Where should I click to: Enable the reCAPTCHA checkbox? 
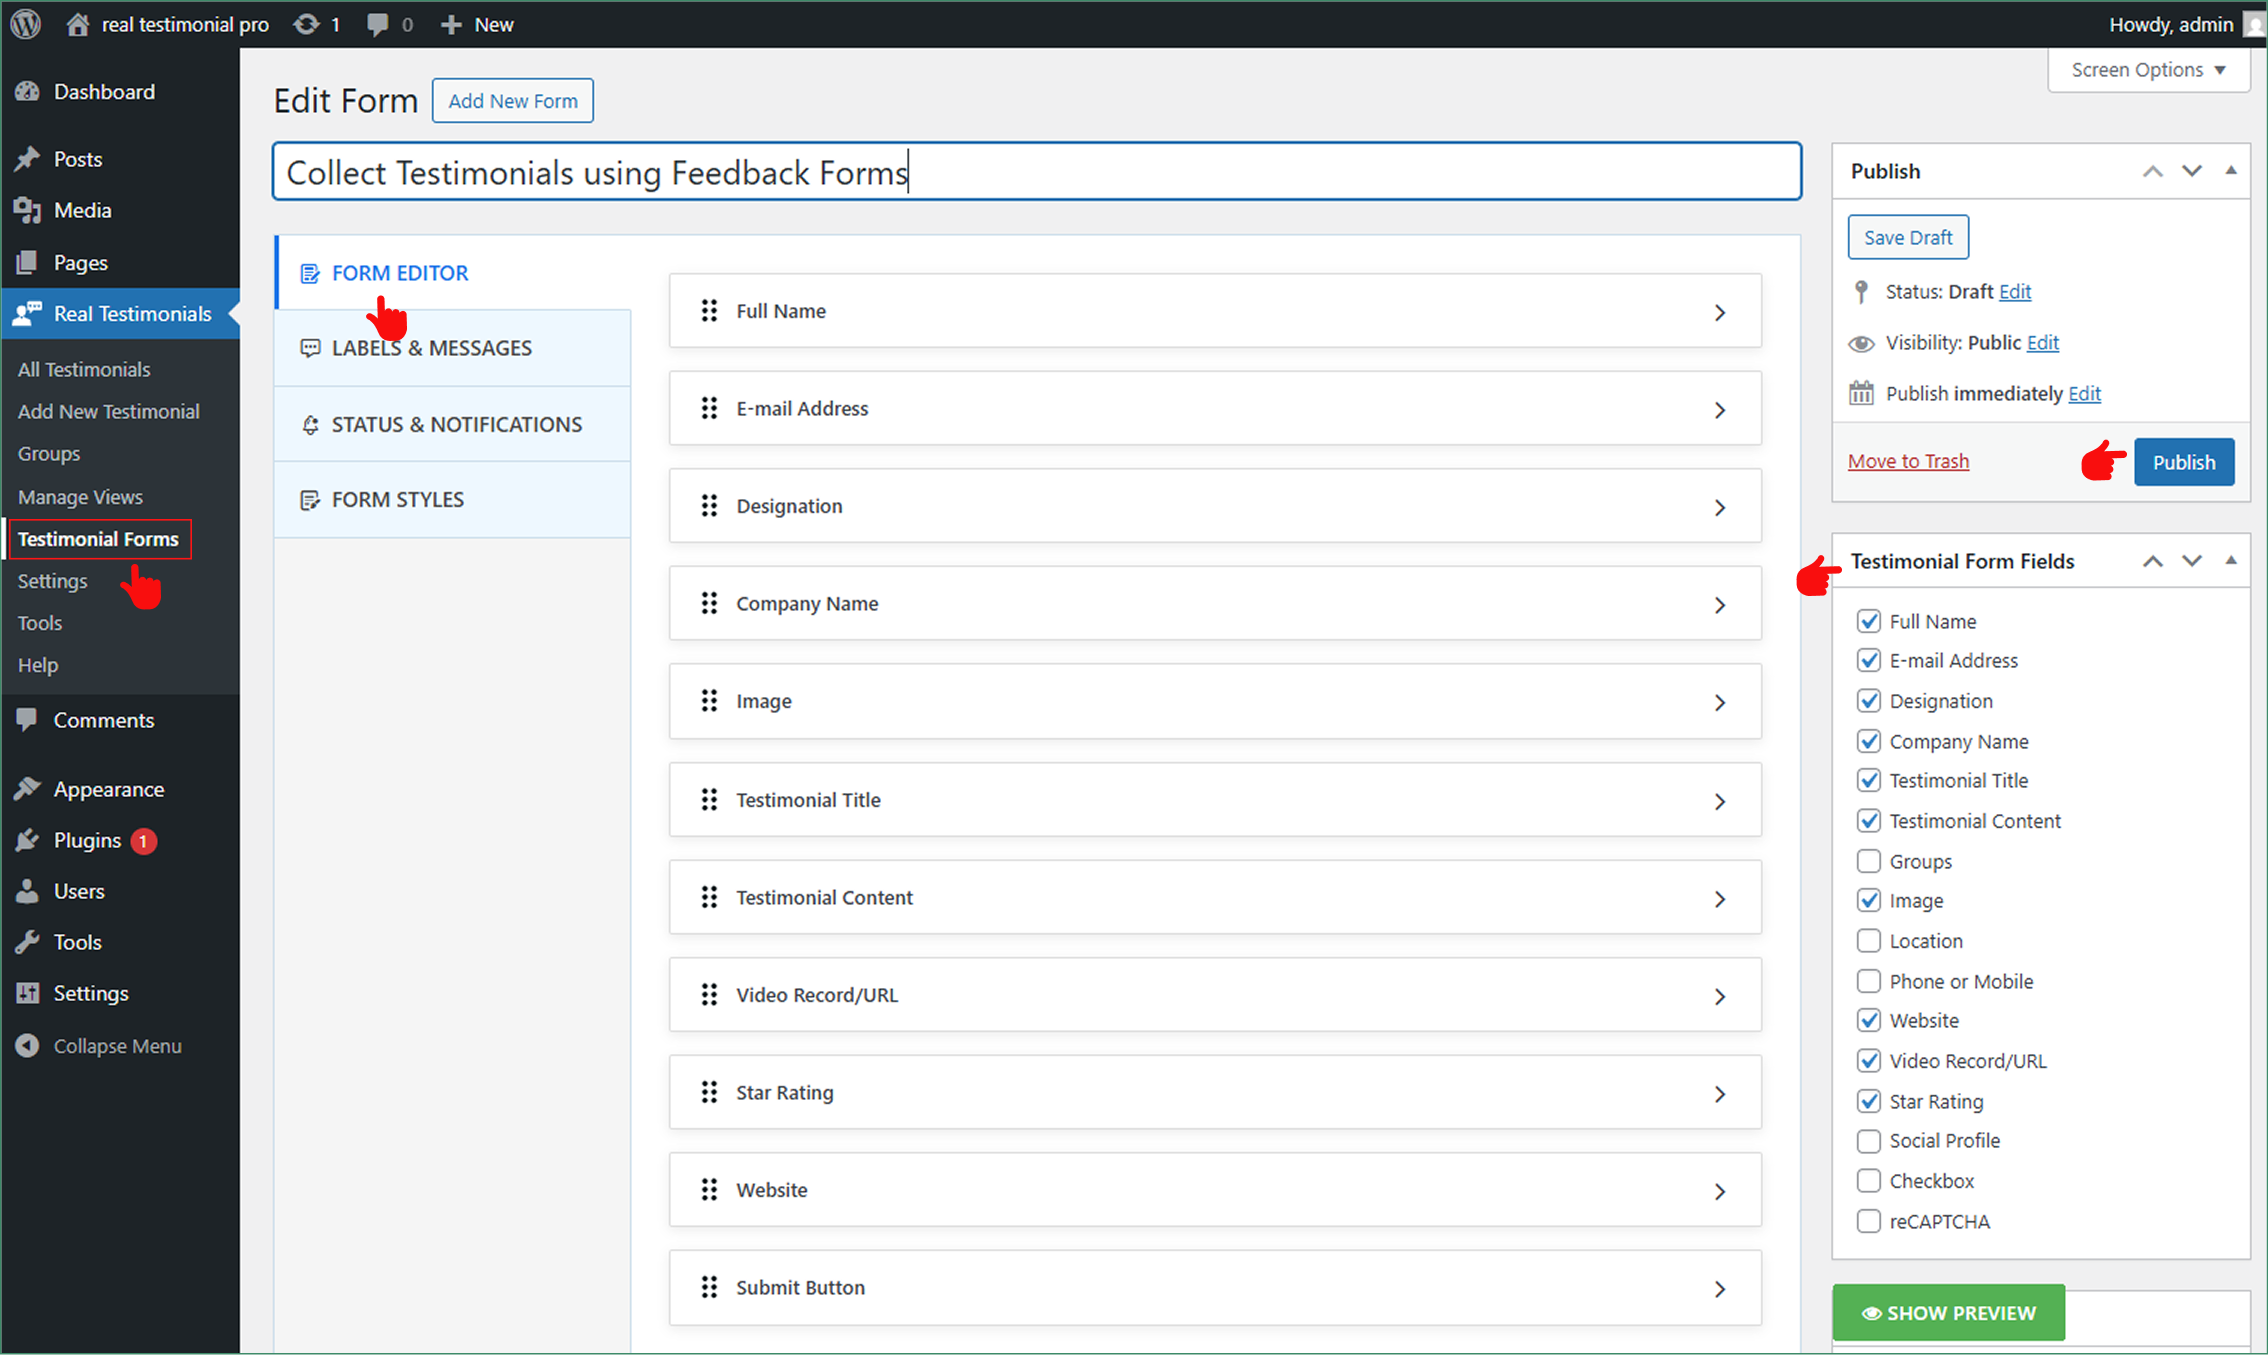(x=1869, y=1221)
